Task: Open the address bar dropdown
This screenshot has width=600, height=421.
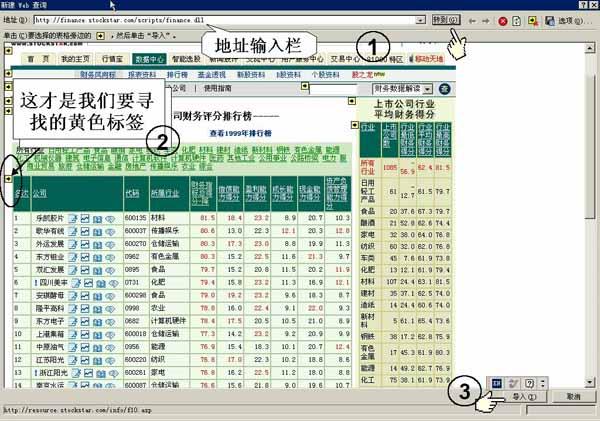Action: pyautogui.click(x=423, y=19)
